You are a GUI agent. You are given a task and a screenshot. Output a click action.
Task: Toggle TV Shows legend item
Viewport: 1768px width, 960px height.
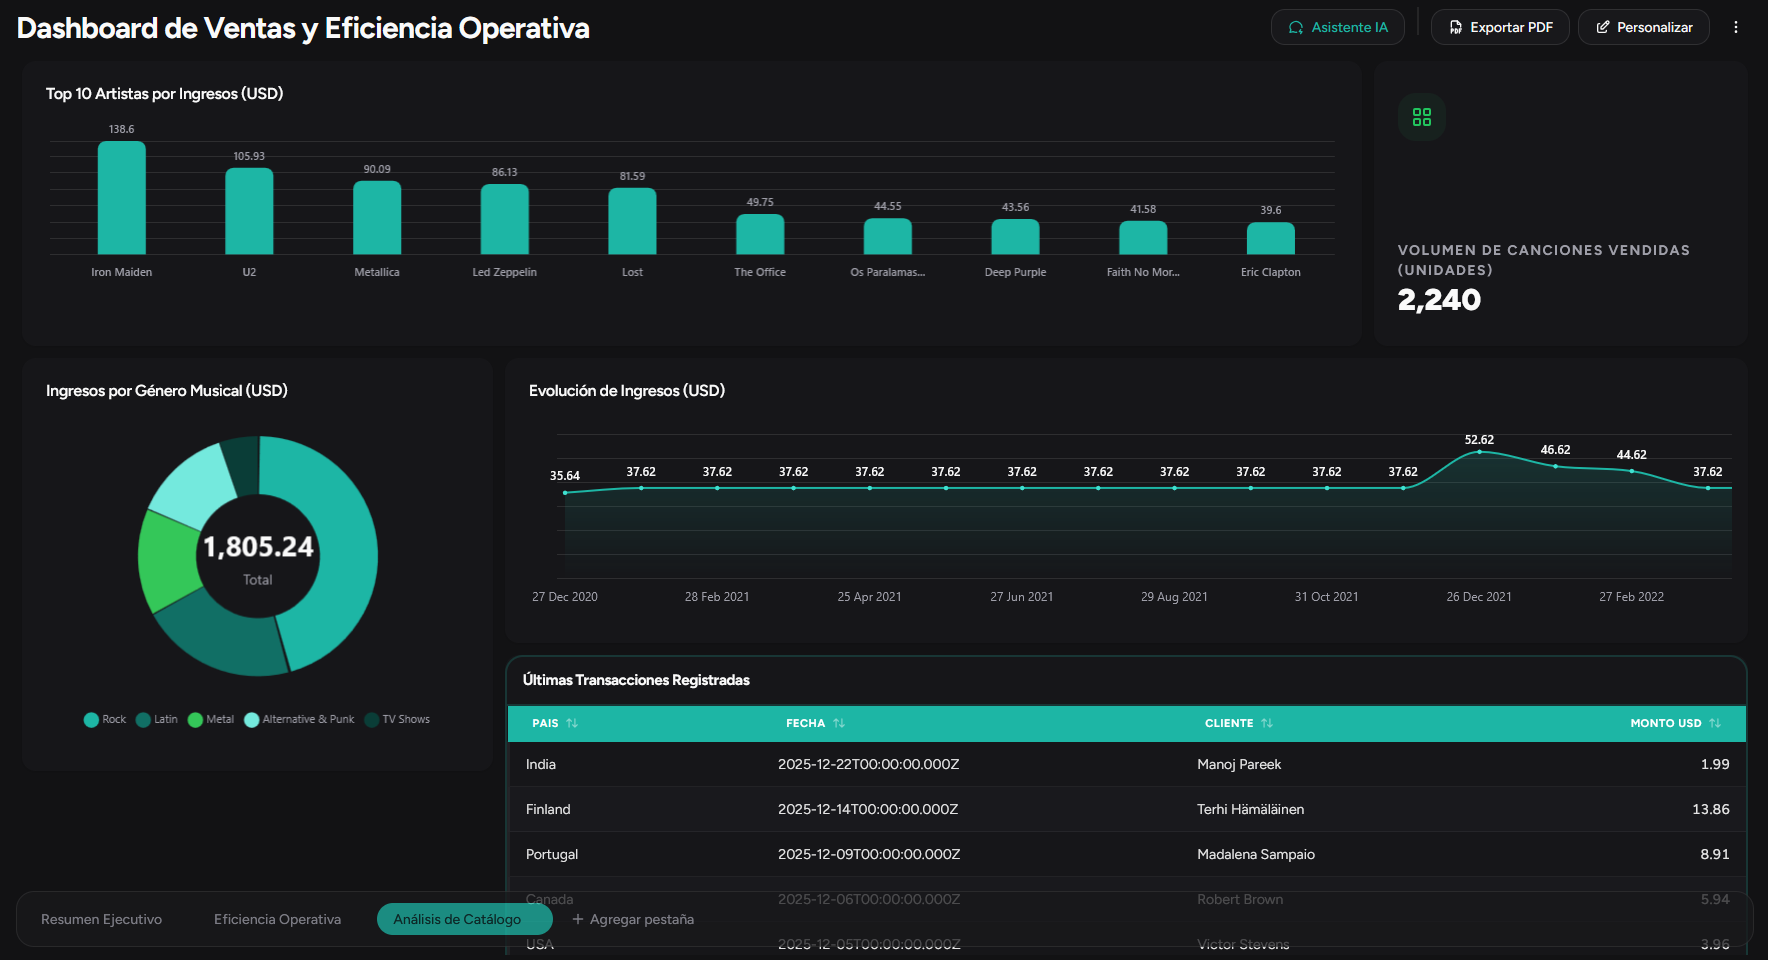point(397,719)
